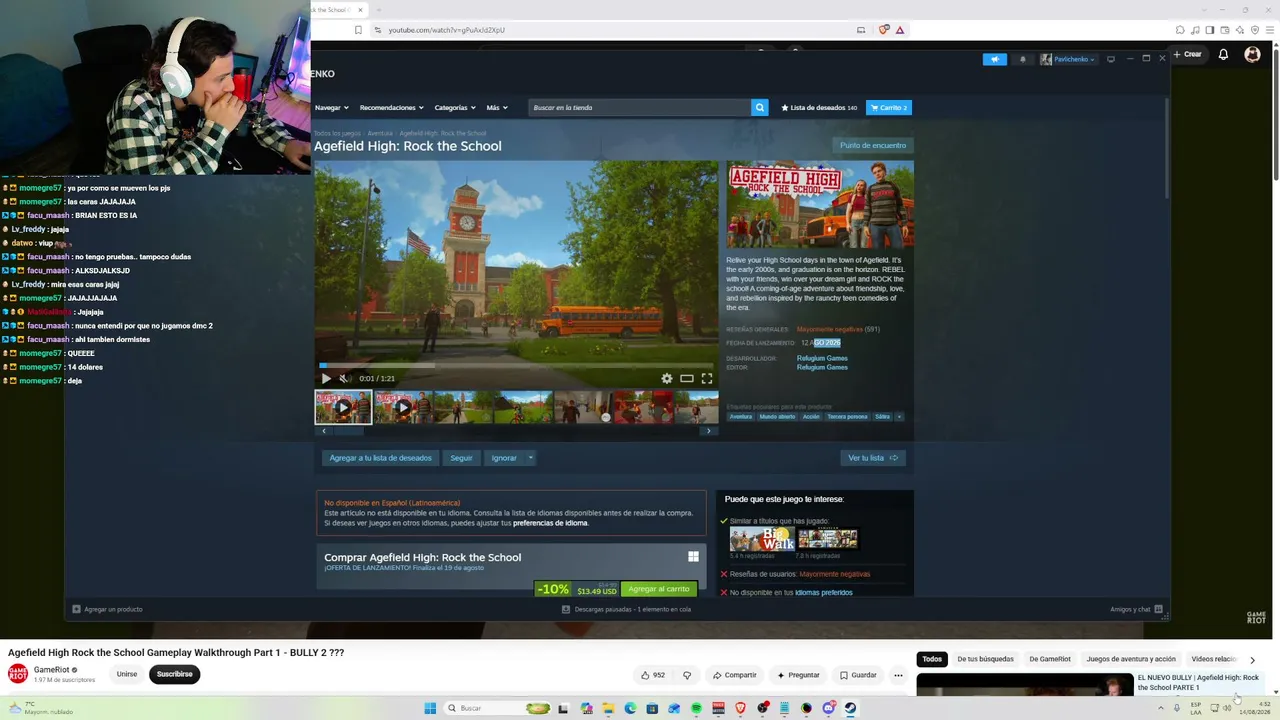Enter fullscreen on the Steam trailer
The image size is (1280, 720).
pyautogui.click(x=707, y=378)
